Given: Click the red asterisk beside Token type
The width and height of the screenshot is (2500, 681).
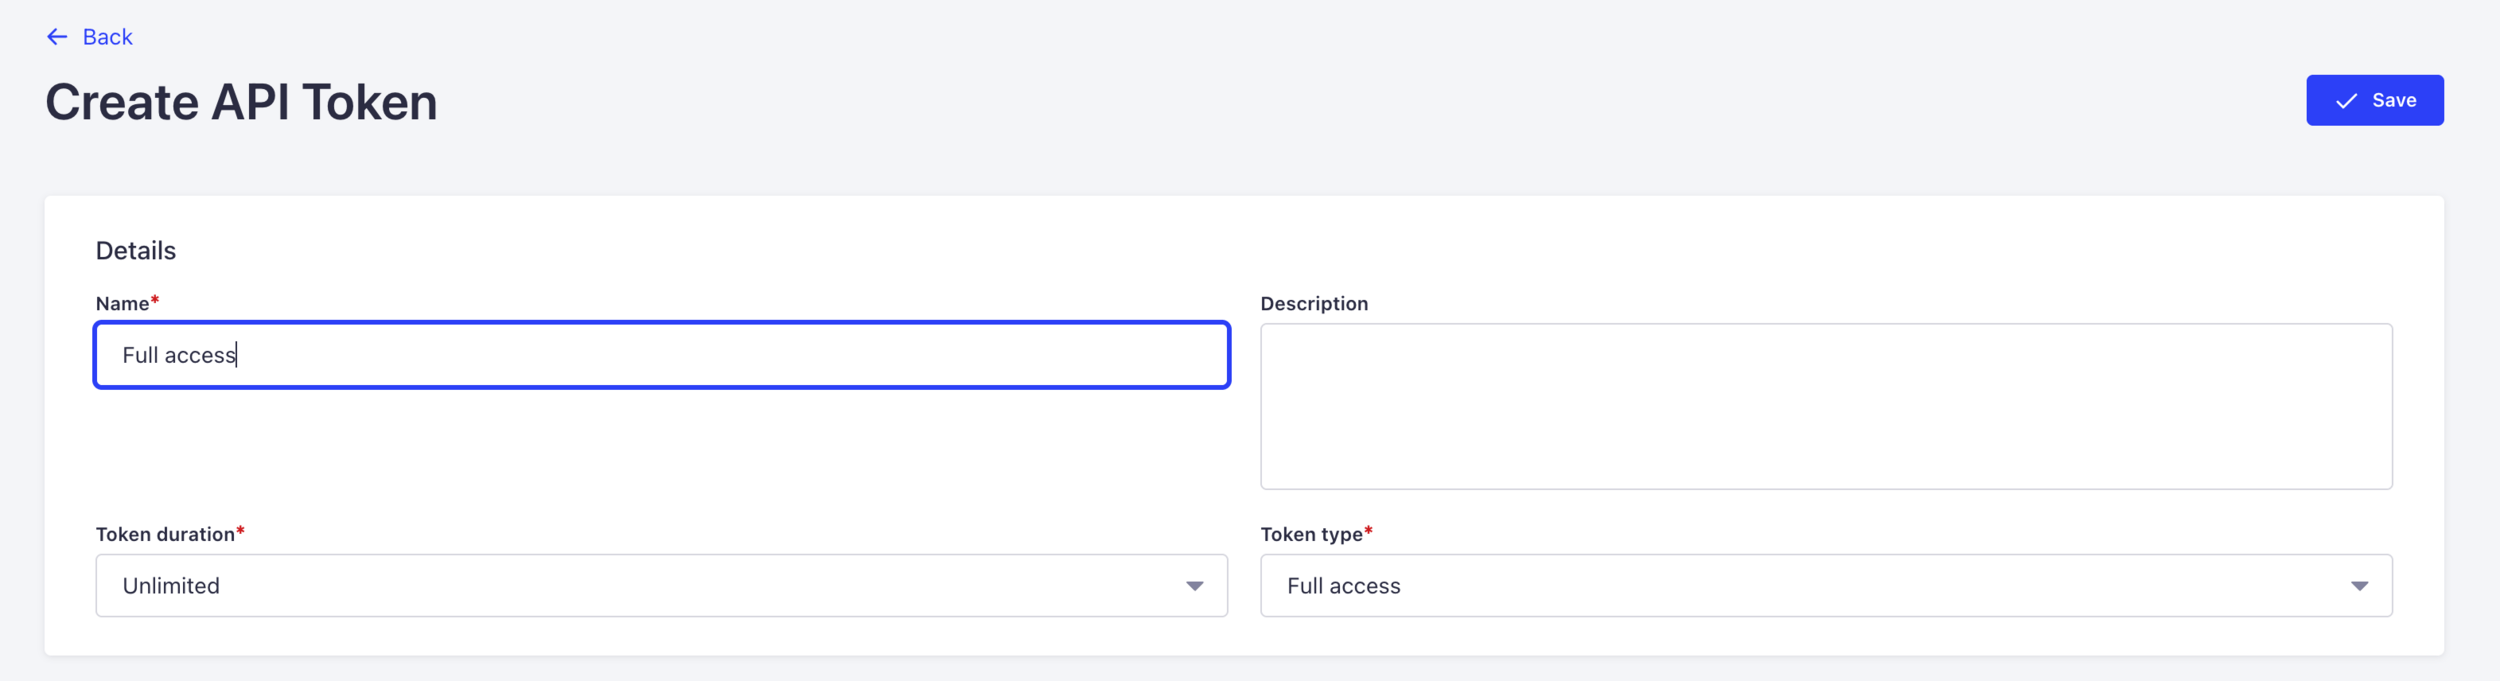Looking at the screenshot, I should tap(1368, 530).
